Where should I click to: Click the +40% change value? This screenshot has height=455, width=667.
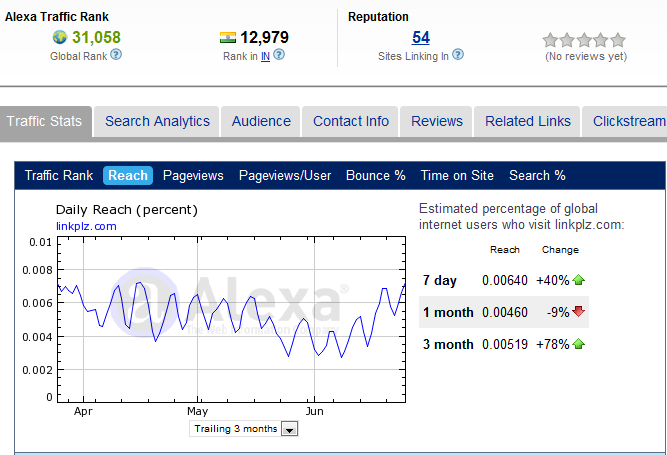(553, 280)
